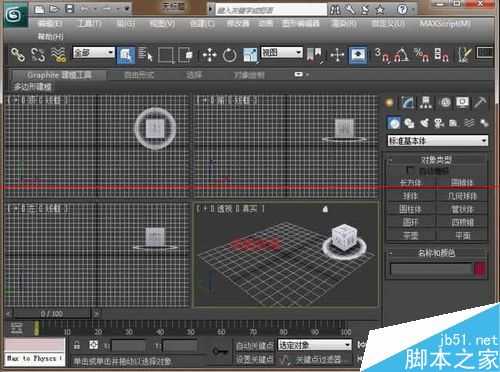
Task: Open the quick access toolbar dropdown arrow
Action: (127, 9)
